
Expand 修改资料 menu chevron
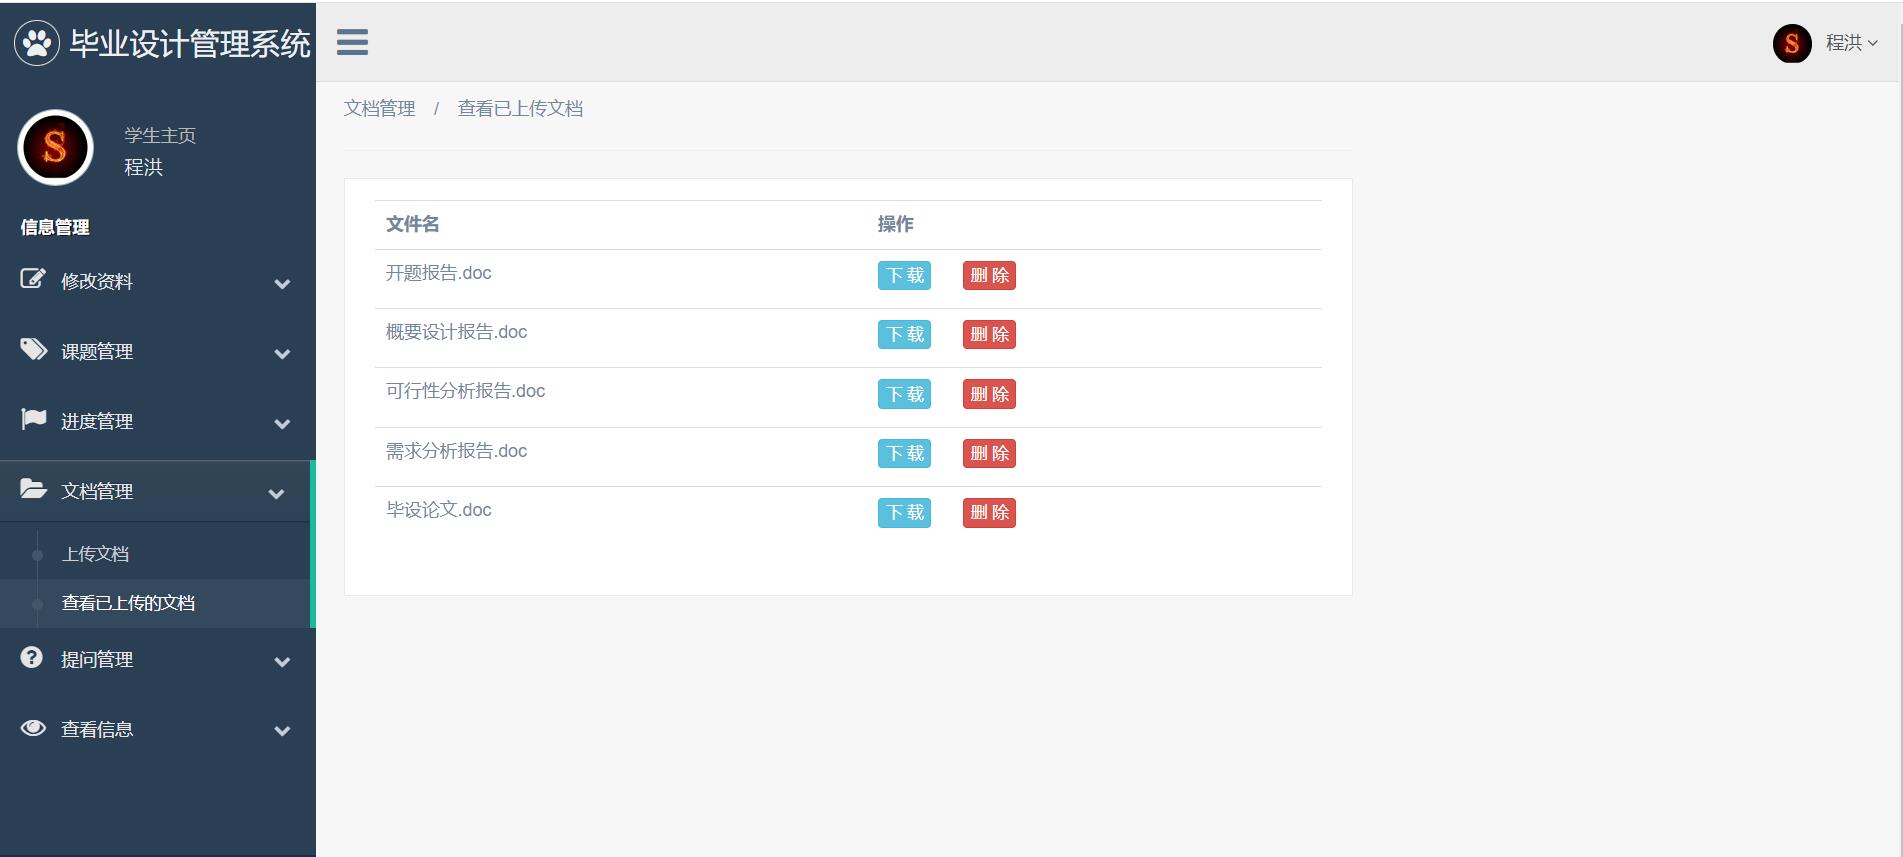pos(283,284)
